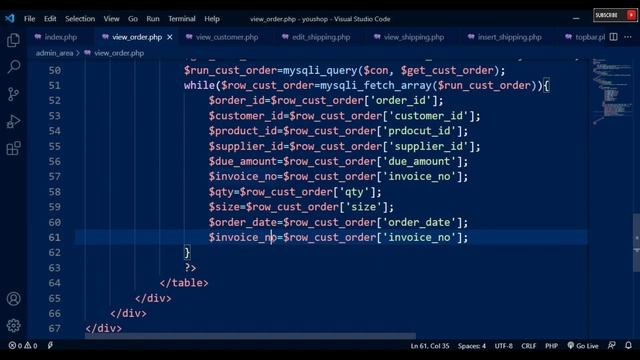Viewport: 640px width, 360px height.
Task: Click mysqli_query on line 50
Action: pyautogui.click(x=320, y=70)
